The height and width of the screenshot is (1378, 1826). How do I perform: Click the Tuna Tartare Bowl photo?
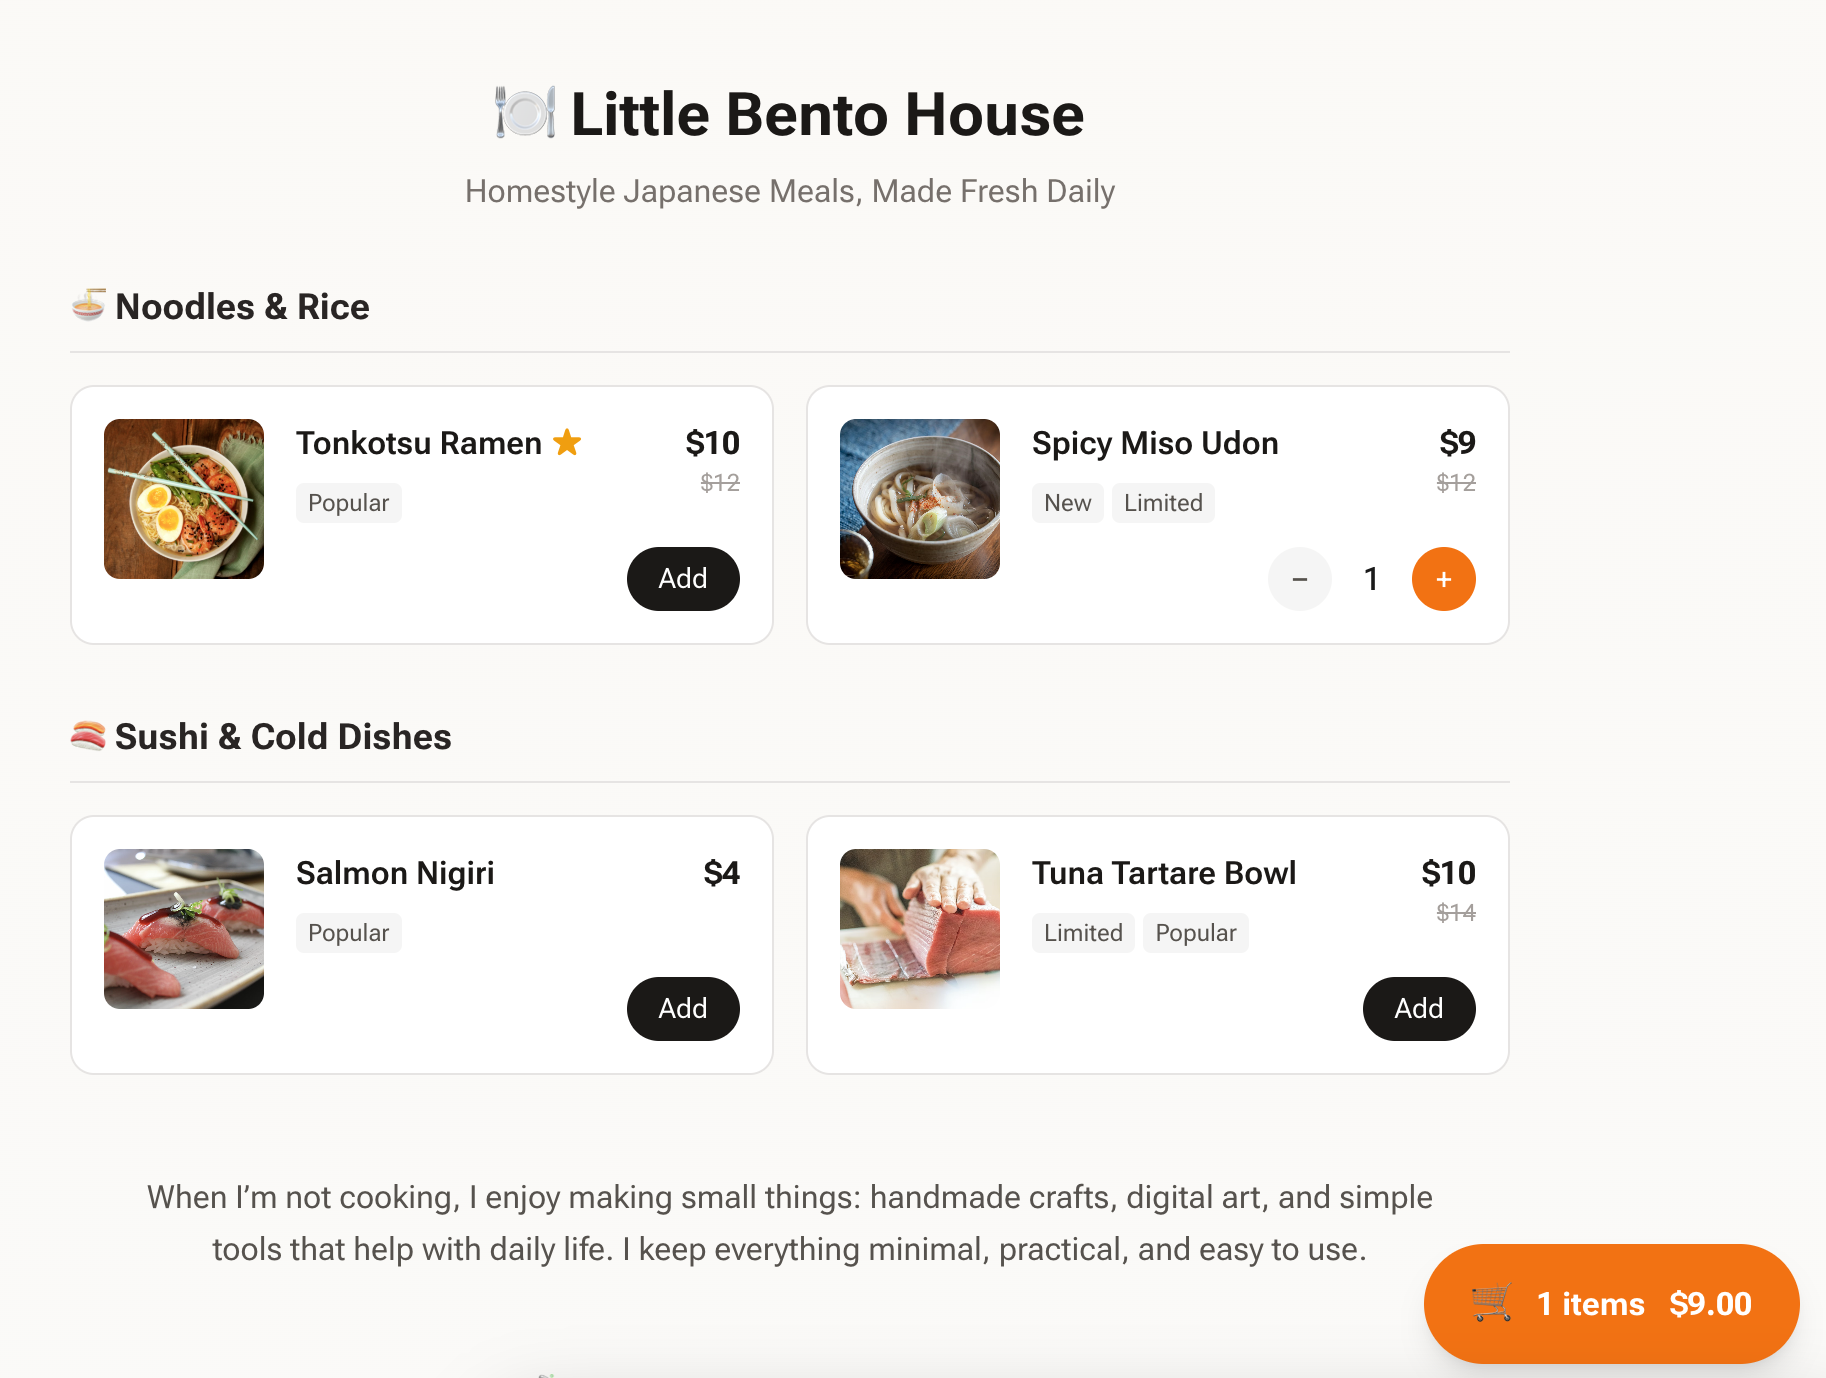[x=920, y=929]
